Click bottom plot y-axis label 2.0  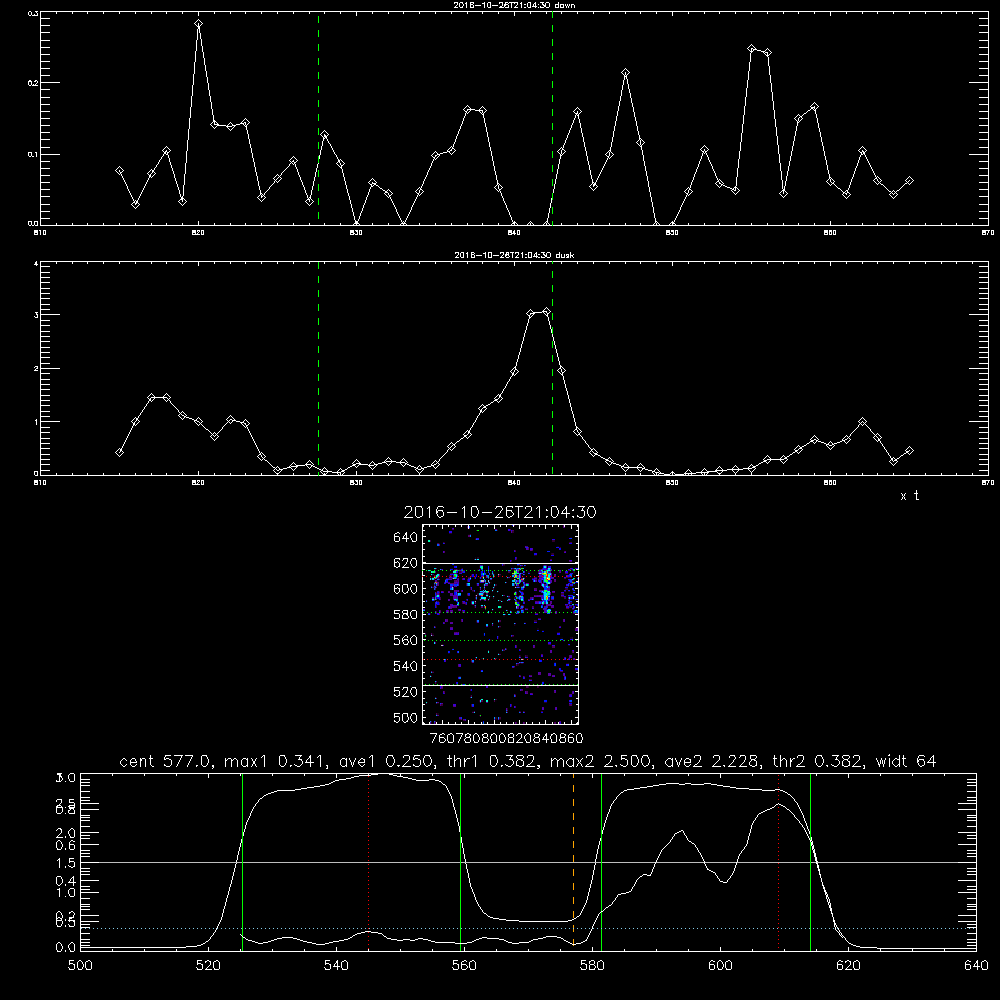click(66, 833)
